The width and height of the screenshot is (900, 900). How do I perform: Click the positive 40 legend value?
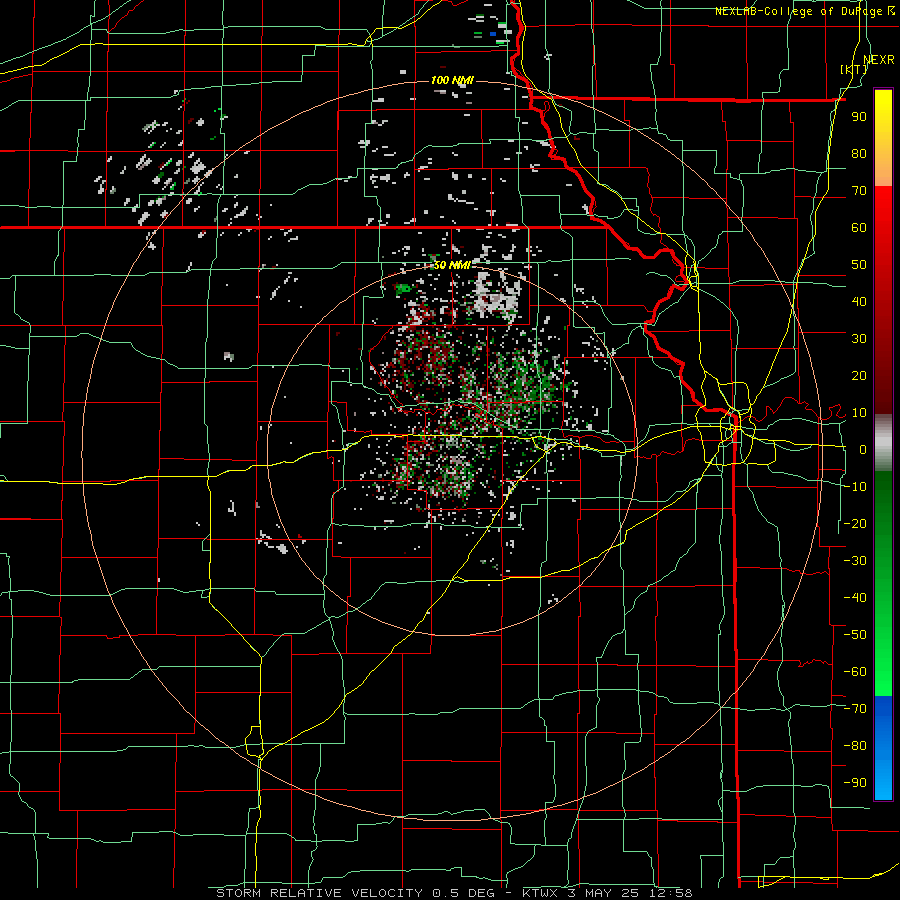(x=859, y=302)
